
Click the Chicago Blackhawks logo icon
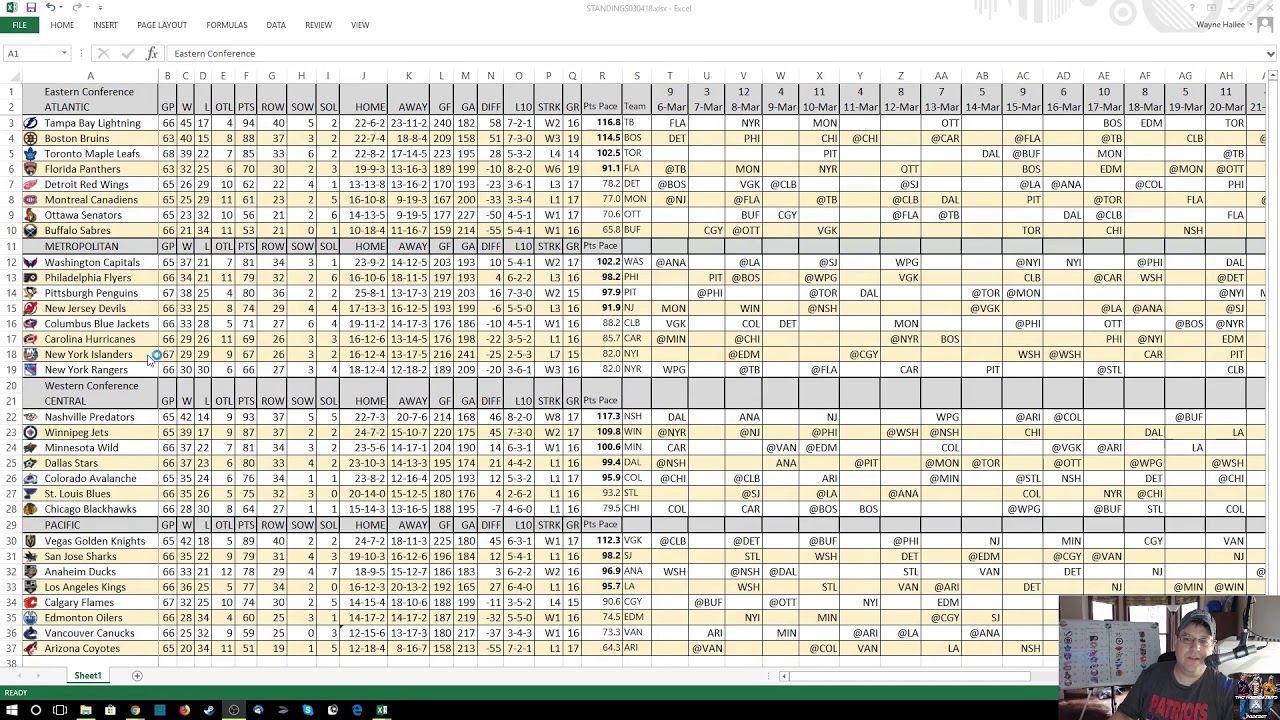[31, 510]
